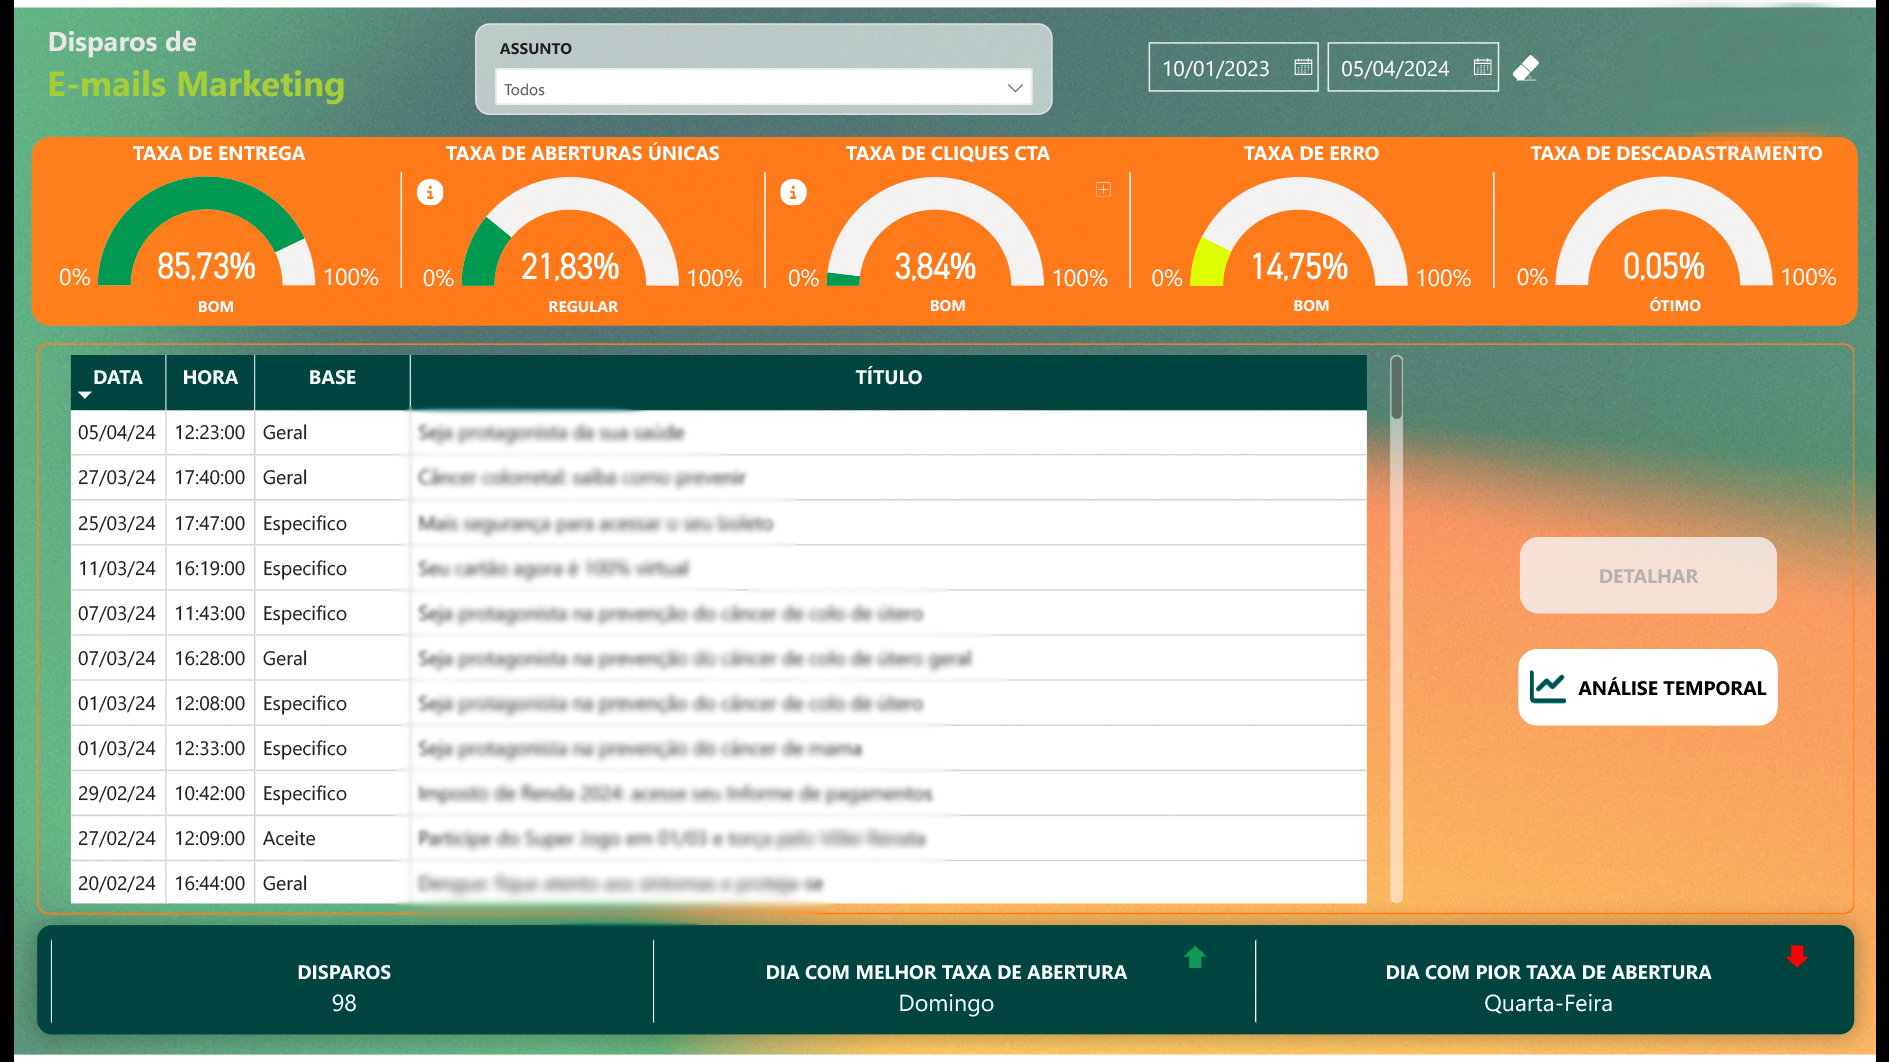Click the time cell 10:42:00
The image size is (1889, 1062).
pos(210,793)
